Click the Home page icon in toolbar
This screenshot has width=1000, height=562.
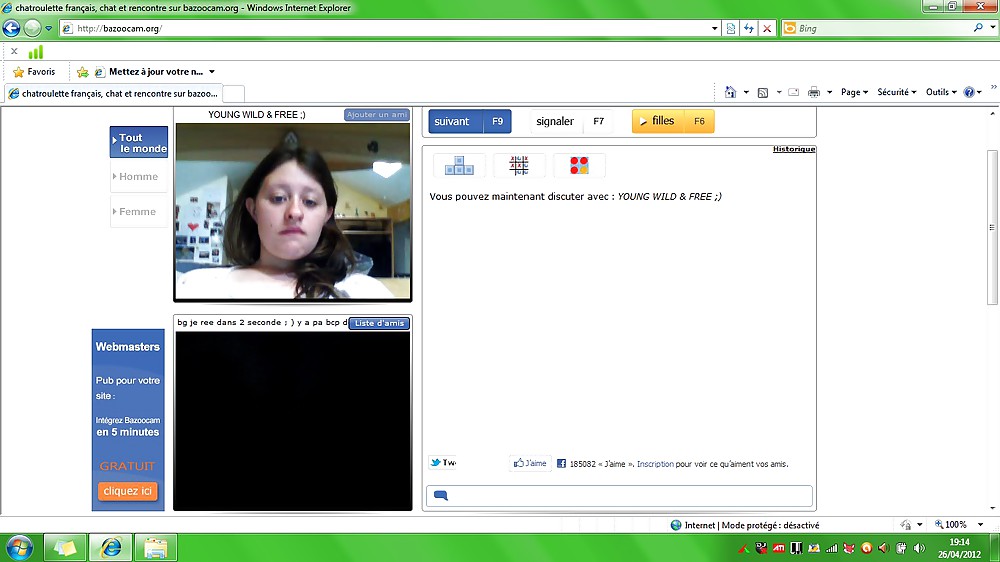(730, 92)
